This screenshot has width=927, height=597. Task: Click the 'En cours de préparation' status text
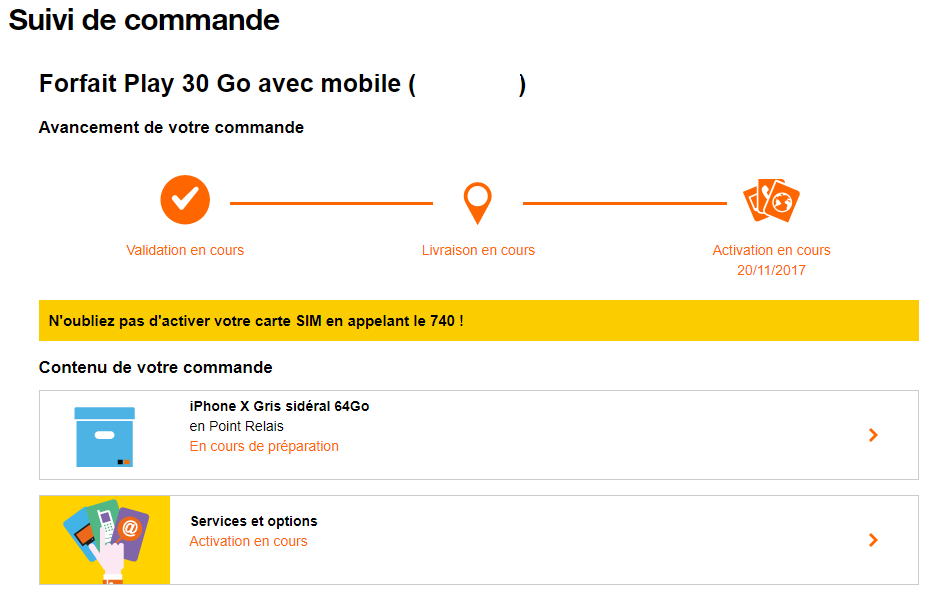(x=264, y=446)
